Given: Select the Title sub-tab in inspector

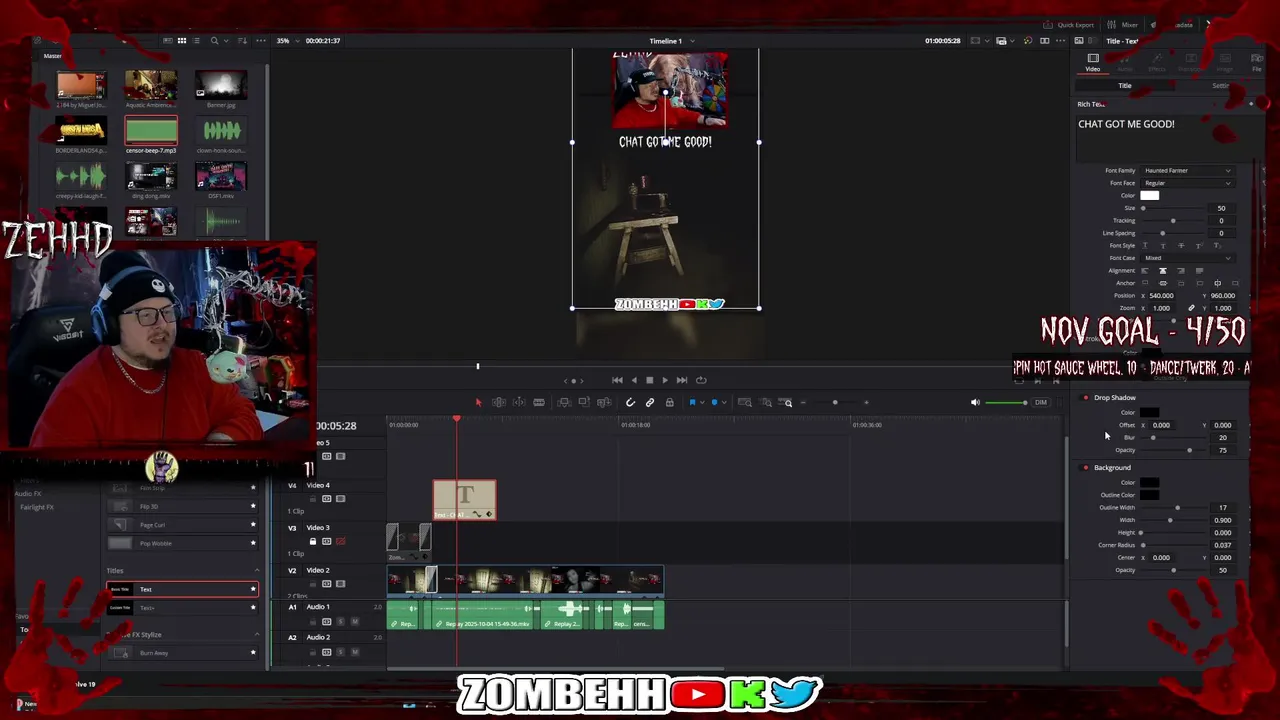Looking at the screenshot, I should pos(1125,86).
